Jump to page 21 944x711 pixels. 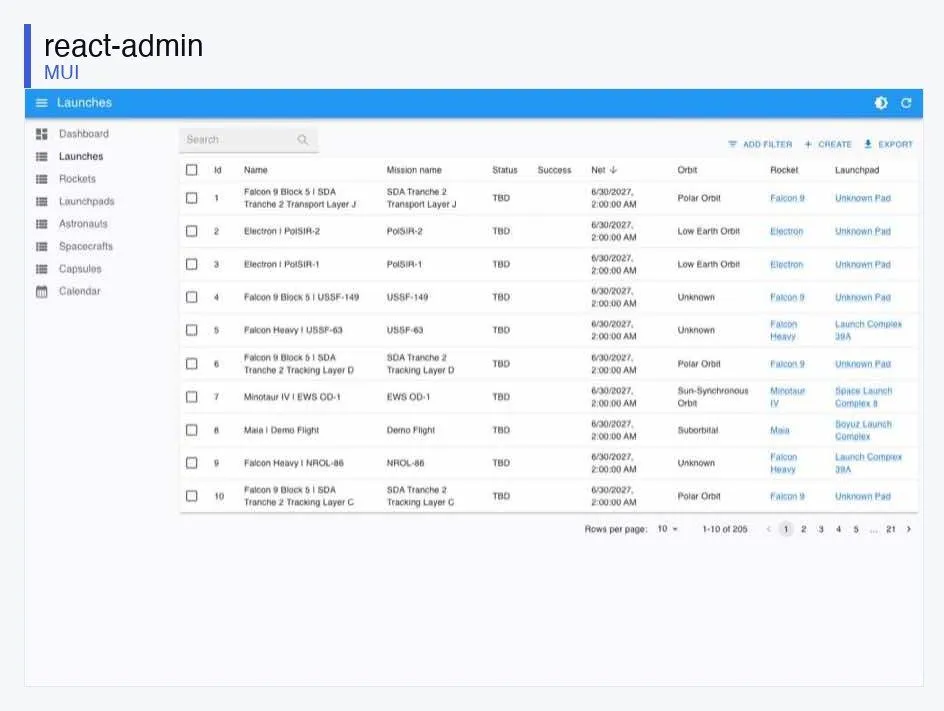[891, 529]
